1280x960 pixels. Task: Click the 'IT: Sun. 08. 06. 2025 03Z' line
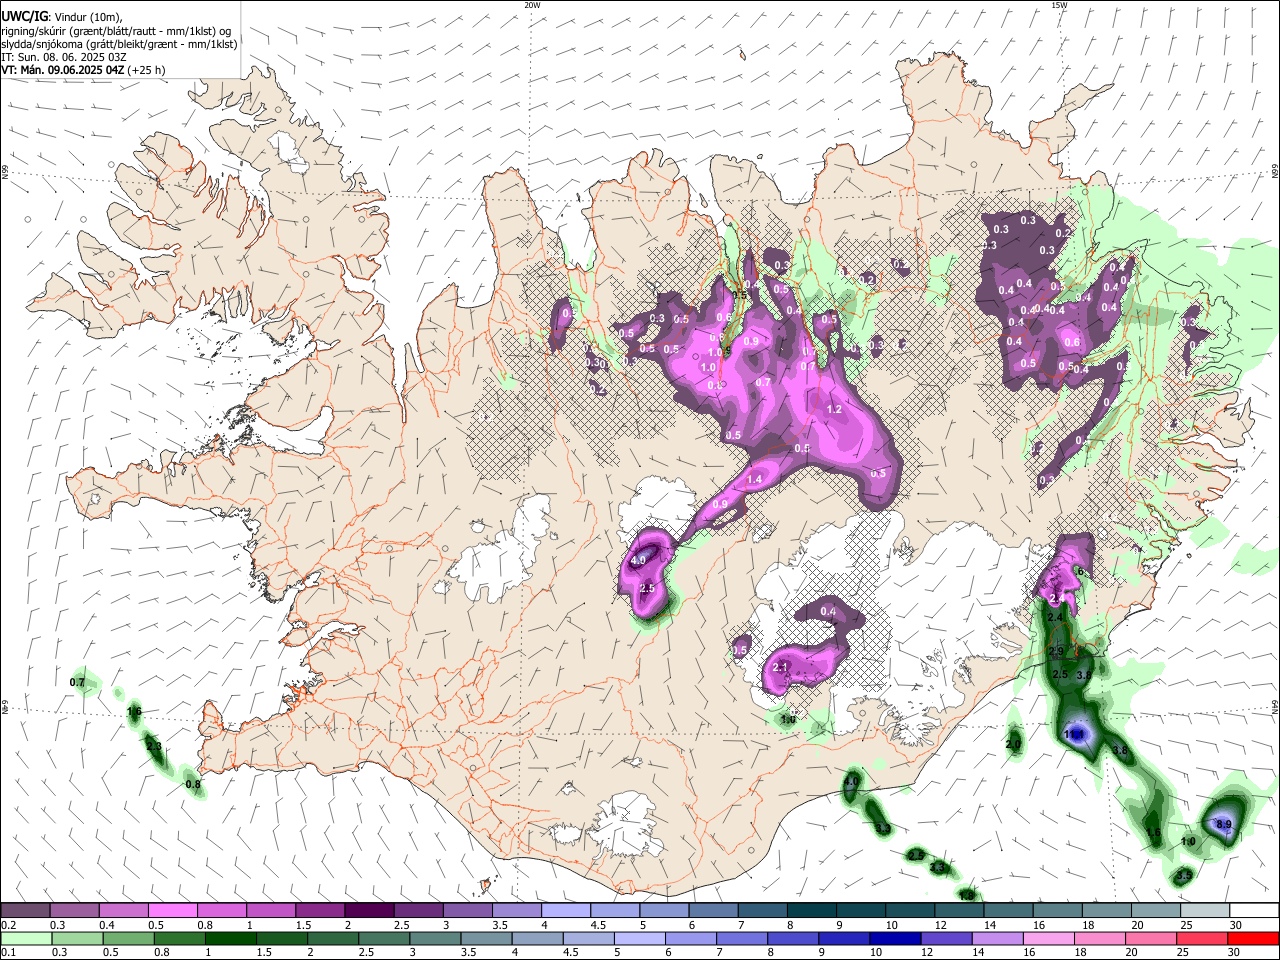[x=64, y=57]
